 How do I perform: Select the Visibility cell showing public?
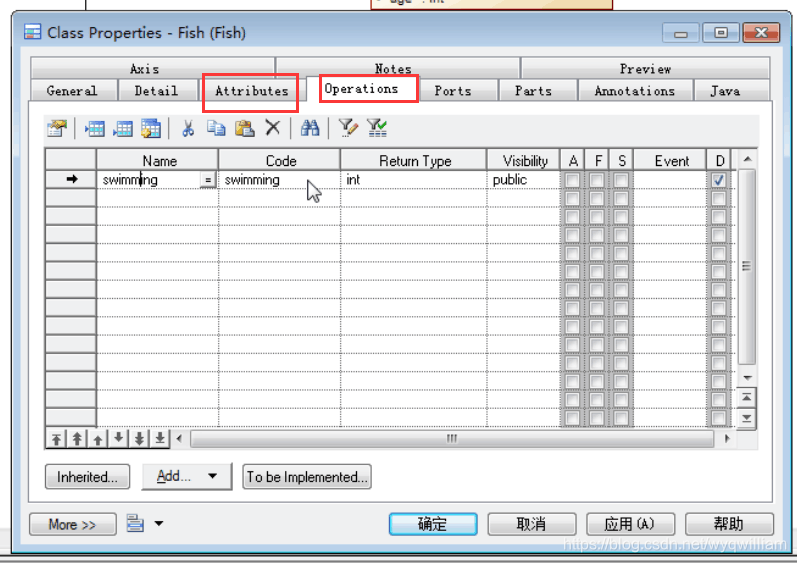523,180
